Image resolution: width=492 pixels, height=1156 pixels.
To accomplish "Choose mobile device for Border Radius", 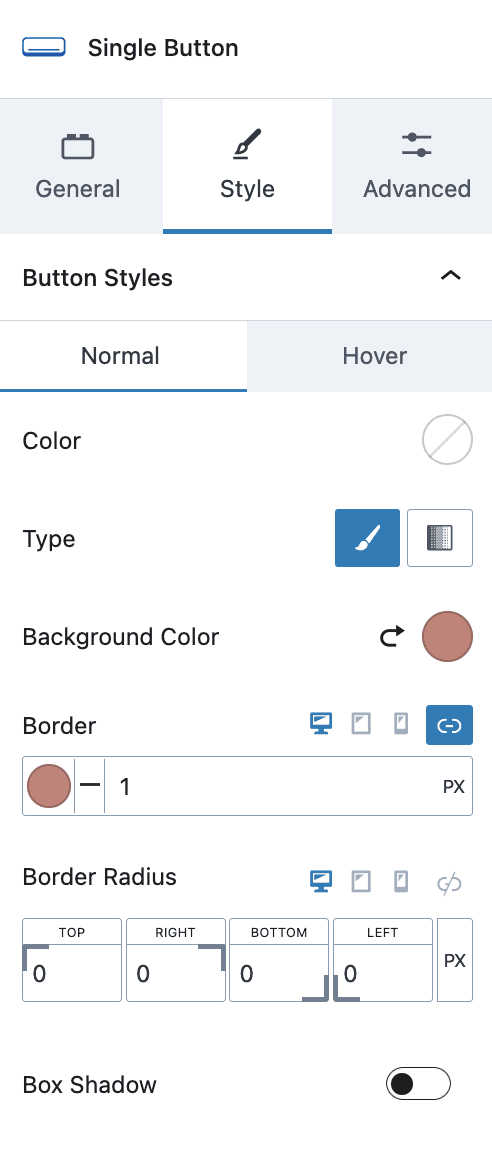I will pos(401,881).
